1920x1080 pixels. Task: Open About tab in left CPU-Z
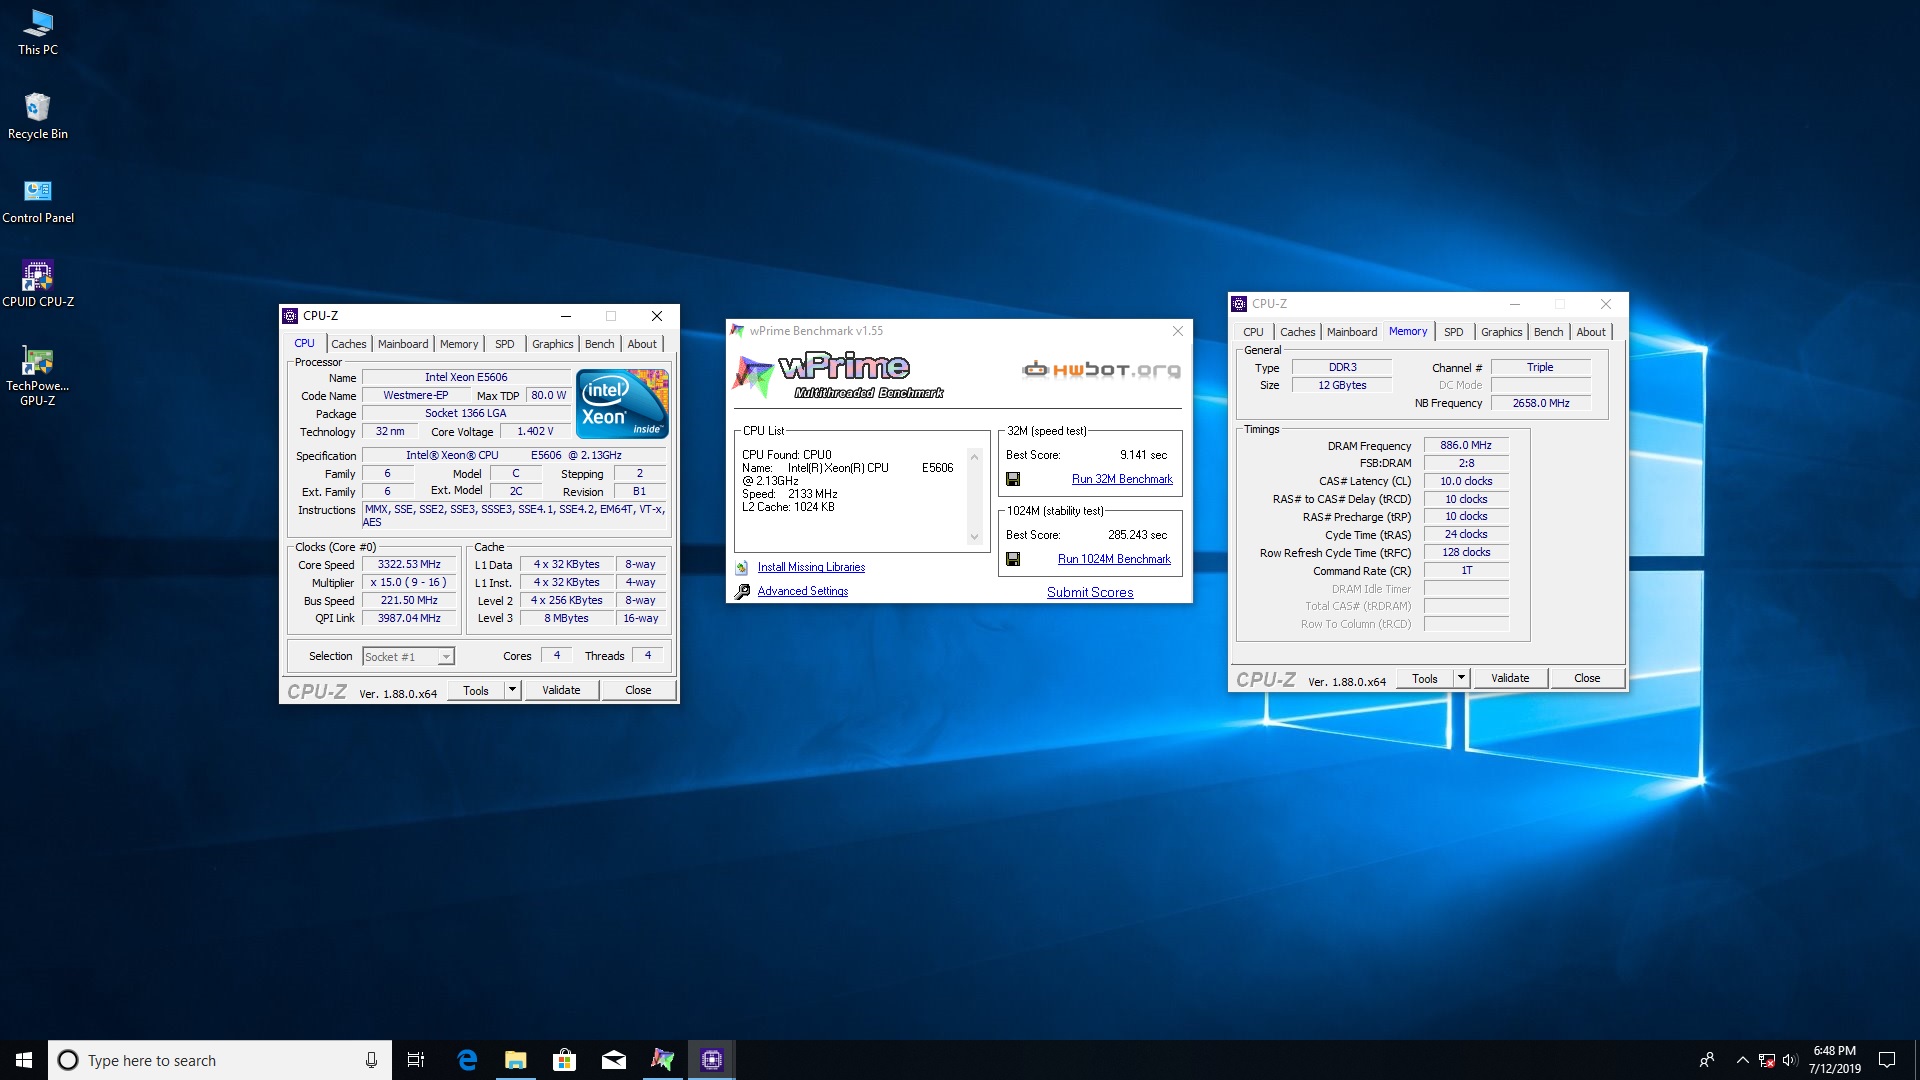pos(642,344)
